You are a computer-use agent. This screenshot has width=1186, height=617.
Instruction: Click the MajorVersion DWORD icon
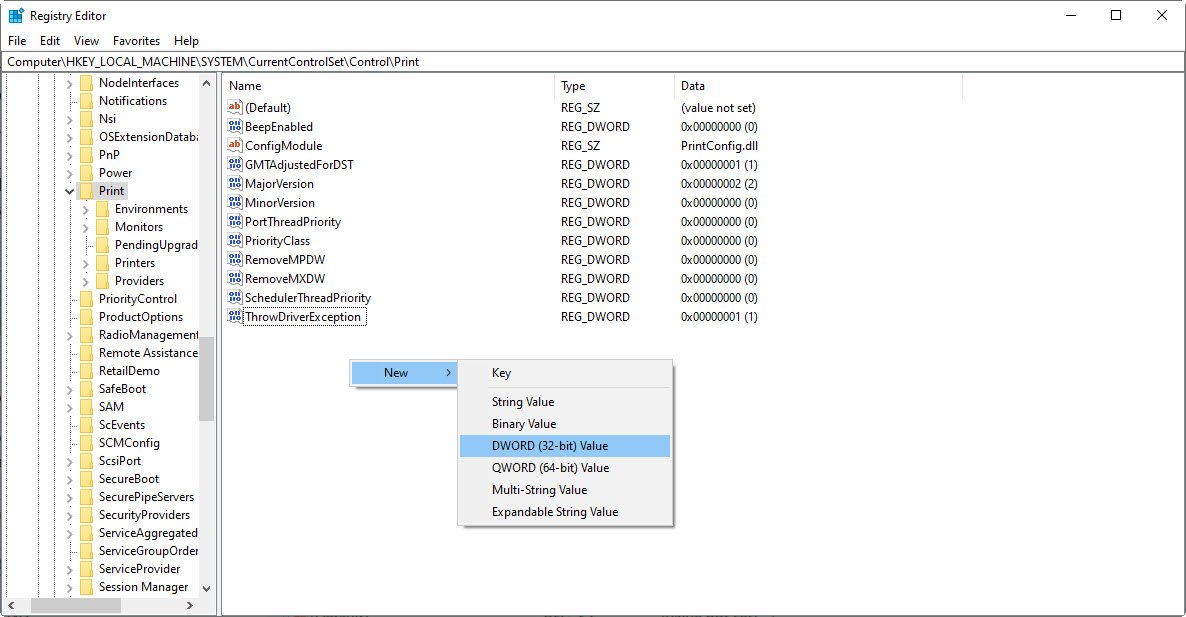[x=234, y=183]
